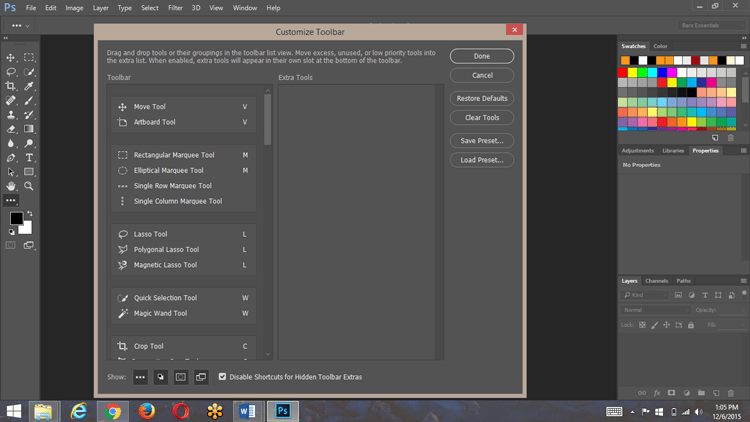Open the Layers panel flyout menu

[743, 281]
